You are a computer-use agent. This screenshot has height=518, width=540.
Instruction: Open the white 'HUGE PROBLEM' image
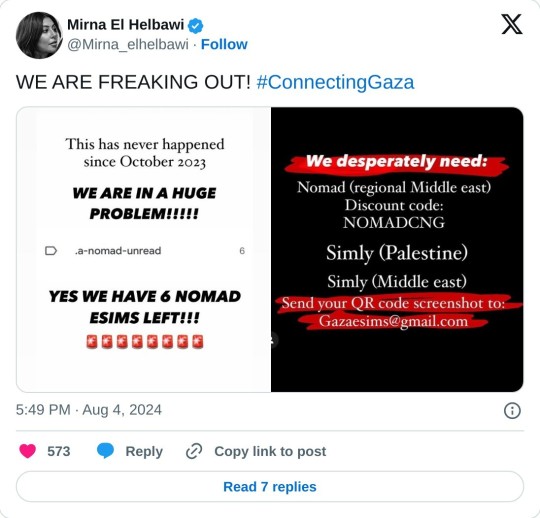tap(144, 249)
